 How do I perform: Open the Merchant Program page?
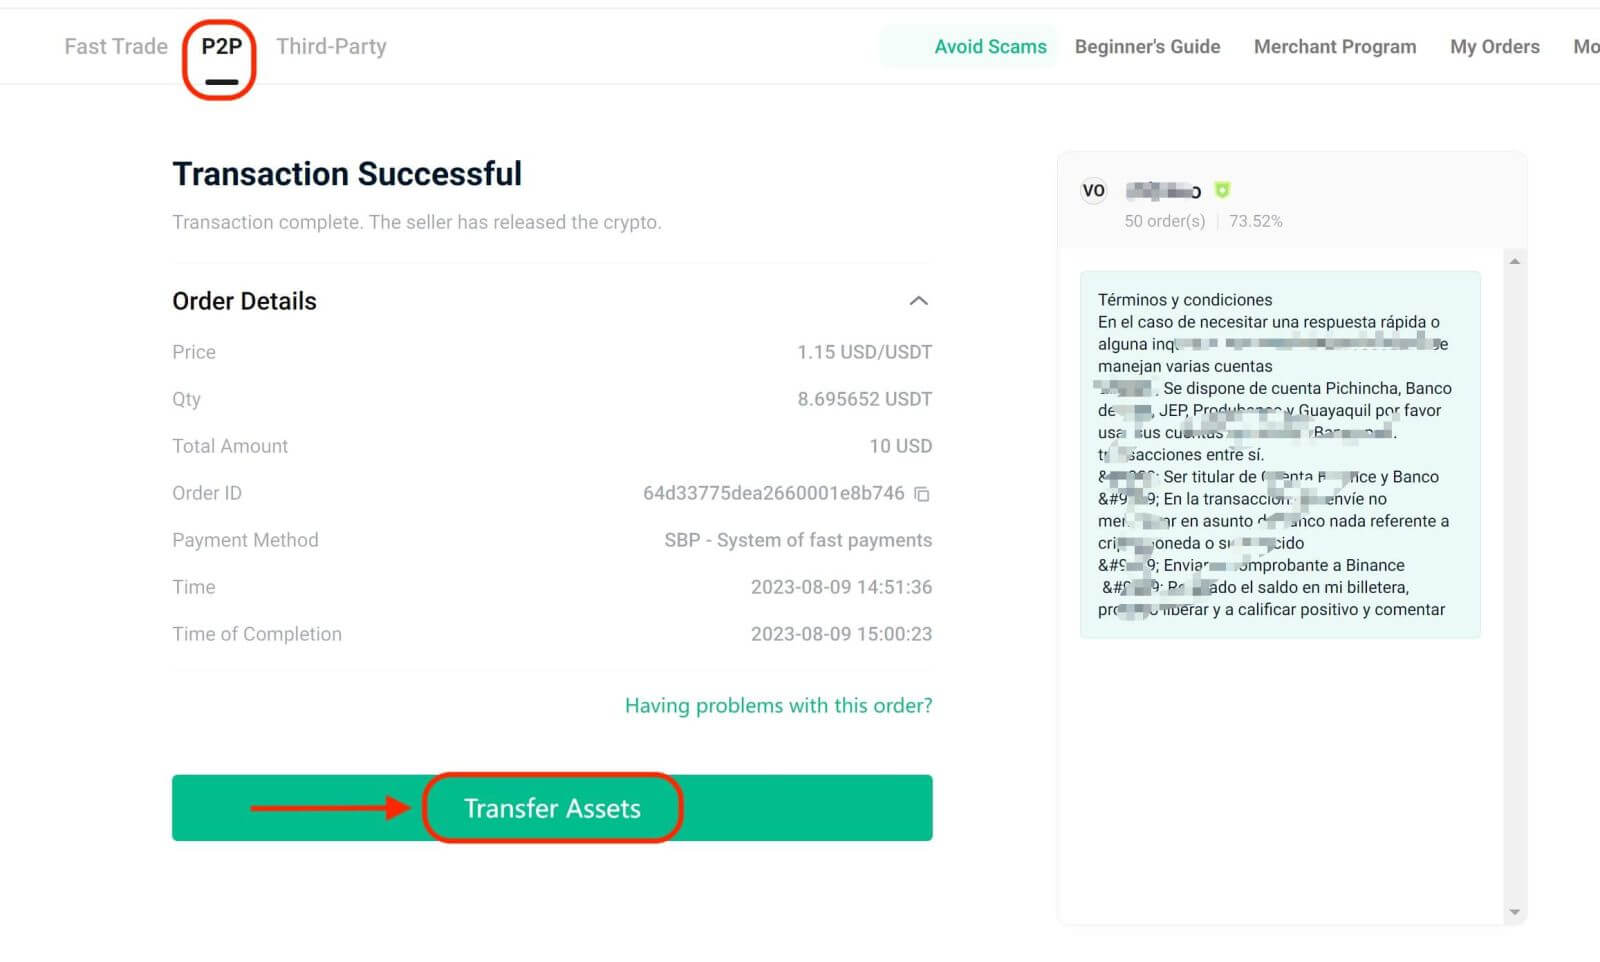[x=1335, y=46]
